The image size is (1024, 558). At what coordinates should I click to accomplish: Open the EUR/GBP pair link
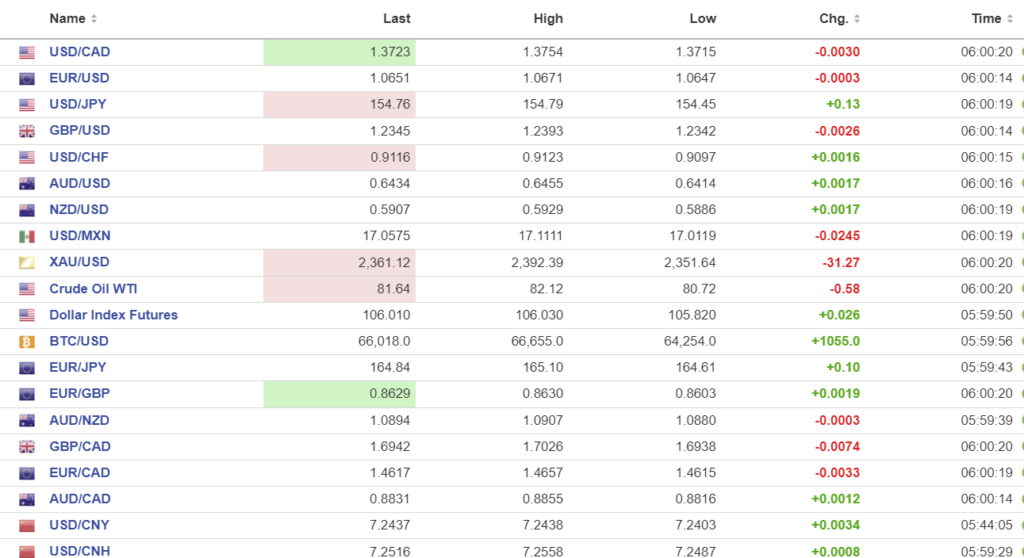79,393
